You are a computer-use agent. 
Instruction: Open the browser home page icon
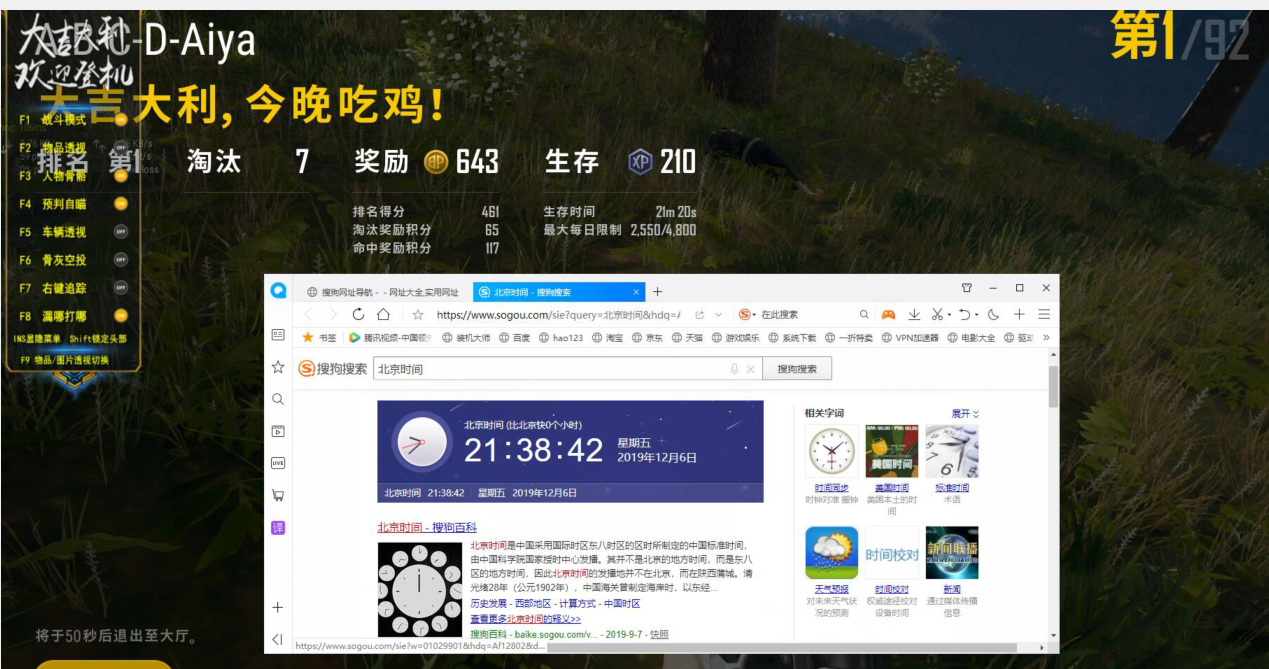pos(383,314)
